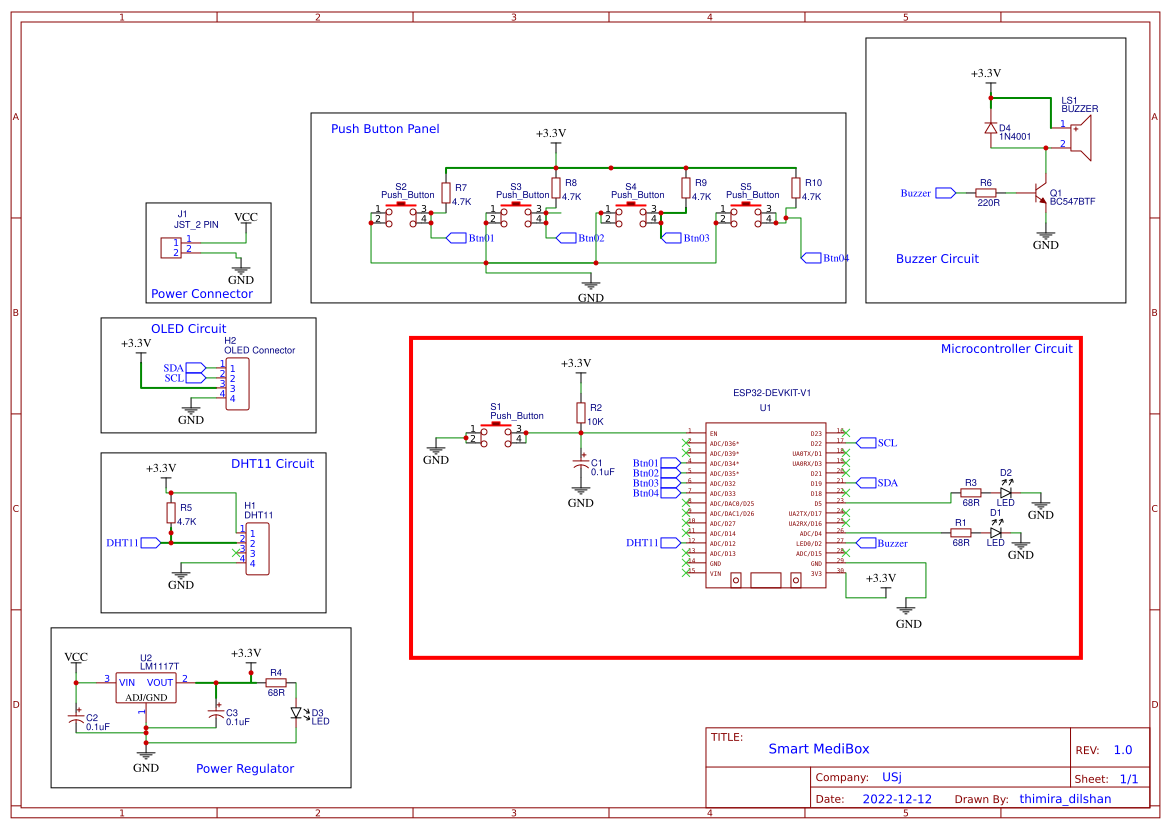Image resolution: width=1172 pixels, height=829 pixels.
Task: Select the R6 220R resistor
Action: 985,192
